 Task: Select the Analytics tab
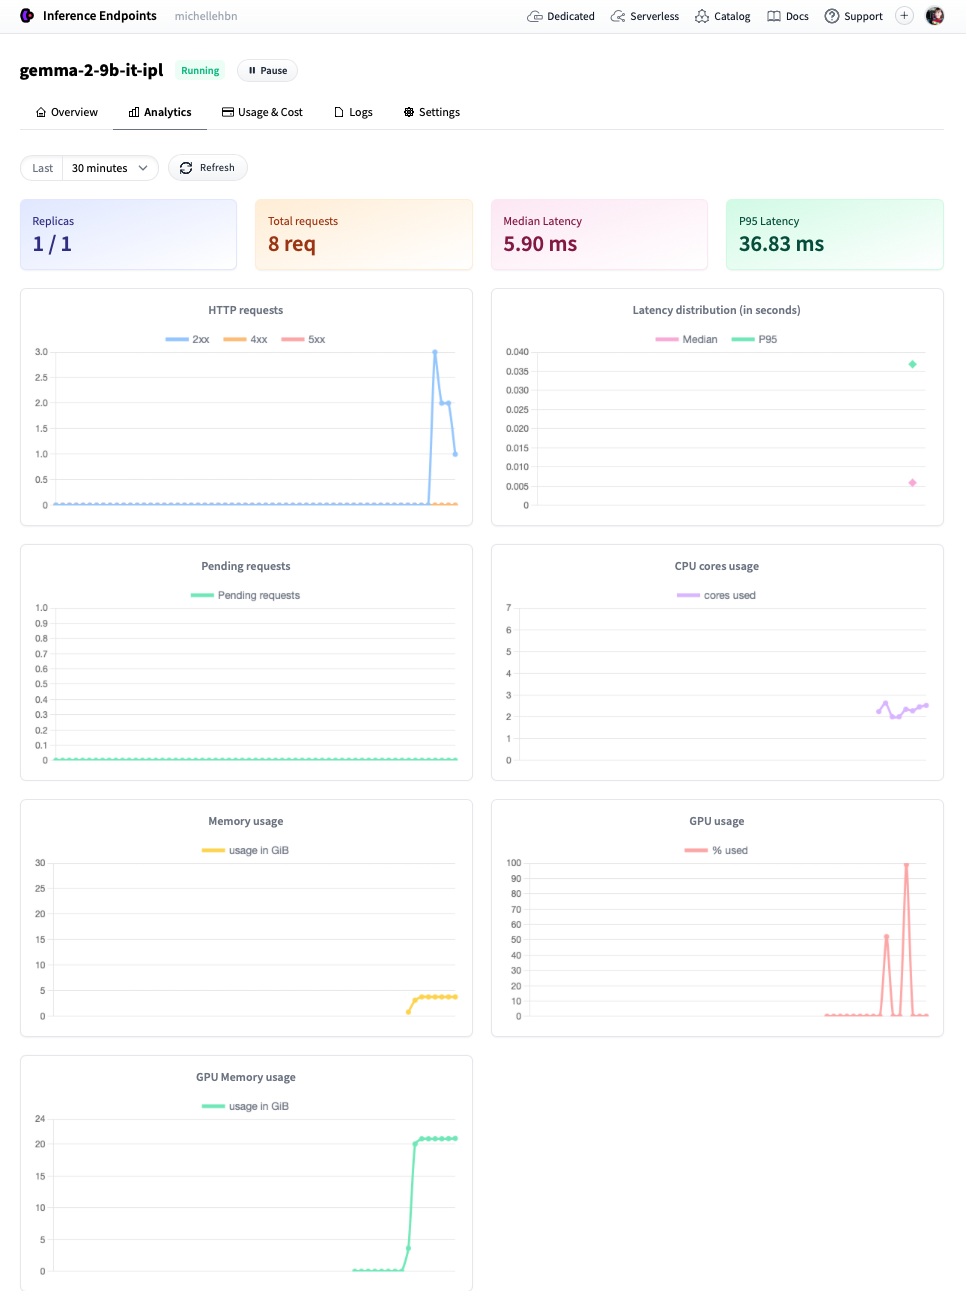tap(160, 112)
